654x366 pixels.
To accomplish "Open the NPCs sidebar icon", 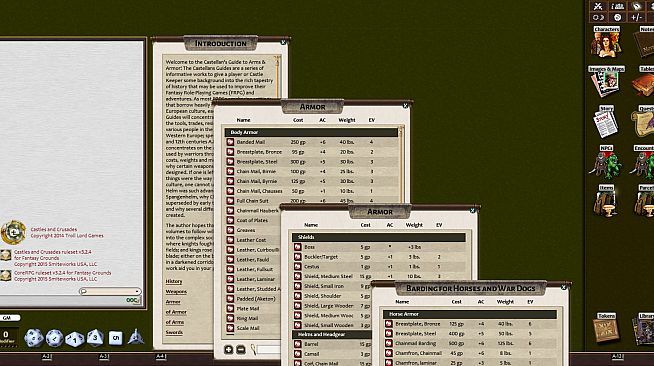I will tap(606, 161).
